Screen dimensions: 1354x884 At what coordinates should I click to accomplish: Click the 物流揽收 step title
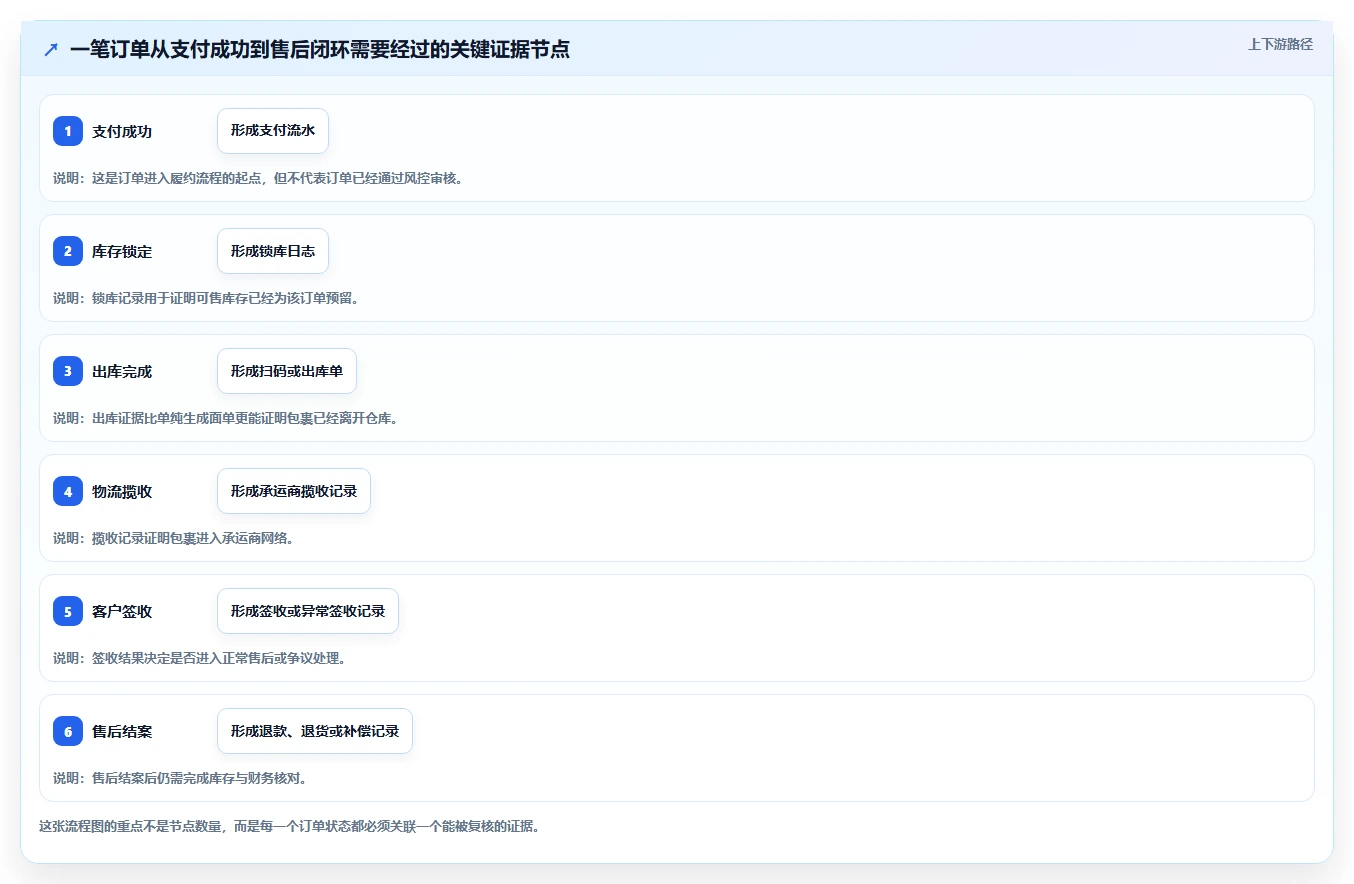(x=122, y=491)
